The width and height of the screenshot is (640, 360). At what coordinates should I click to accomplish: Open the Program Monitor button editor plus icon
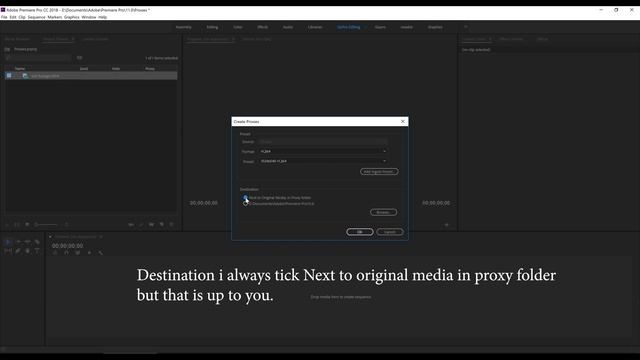(x=447, y=224)
